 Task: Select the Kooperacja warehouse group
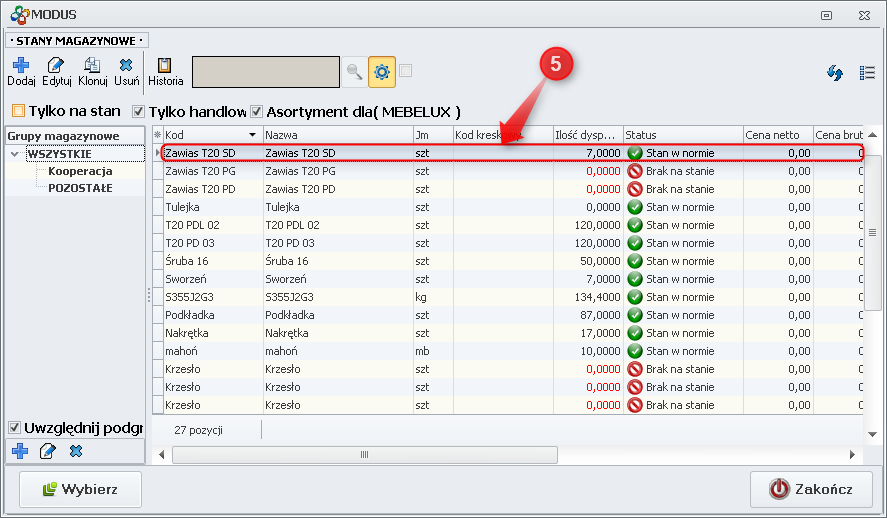[80, 171]
